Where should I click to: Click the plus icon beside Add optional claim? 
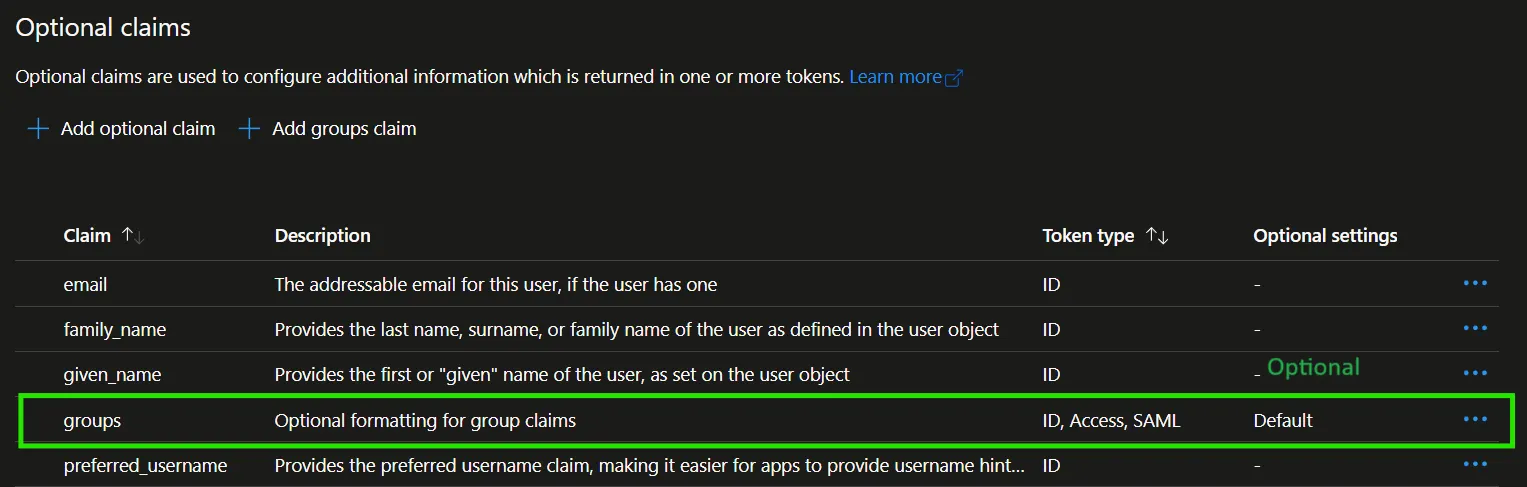point(38,129)
